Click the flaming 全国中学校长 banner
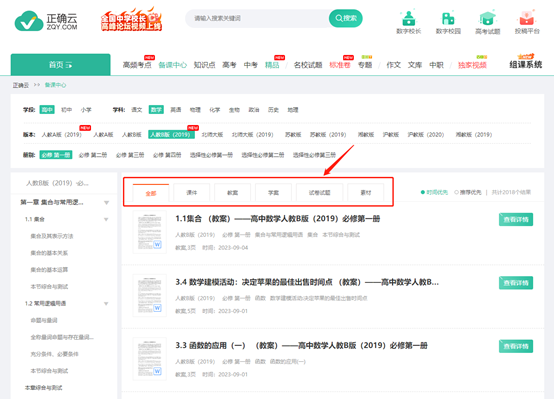The width and height of the screenshot is (554, 399). tap(131, 20)
